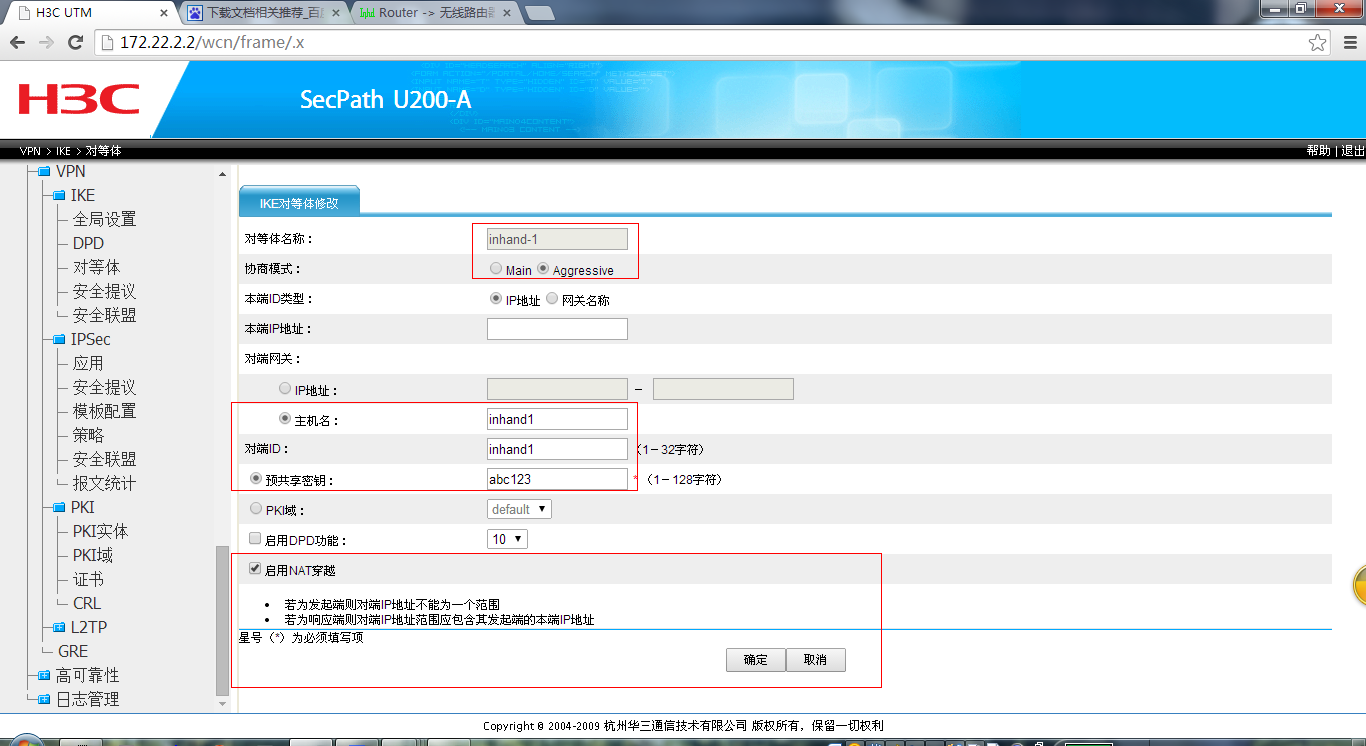Reload the page with the refresh icon

click(x=75, y=42)
